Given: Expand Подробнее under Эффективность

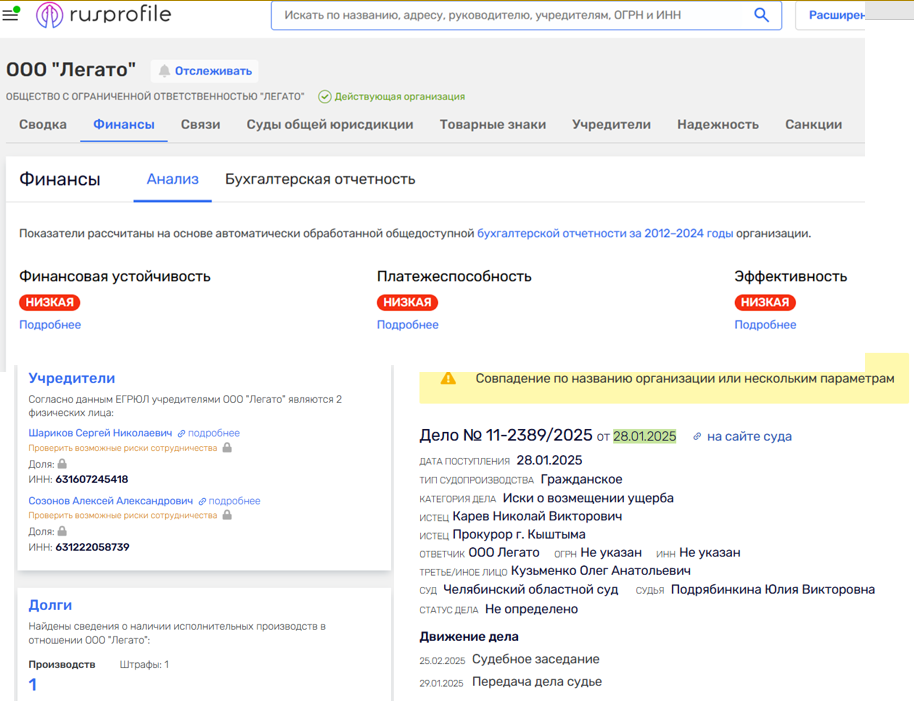Looking at the screenshot, I should [765, 325].
